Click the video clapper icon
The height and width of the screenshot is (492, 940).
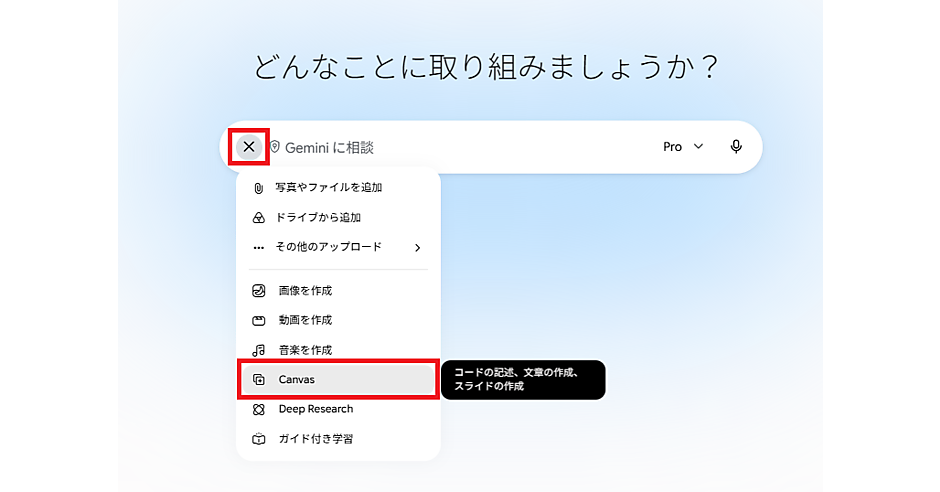[x=258, y=321]
